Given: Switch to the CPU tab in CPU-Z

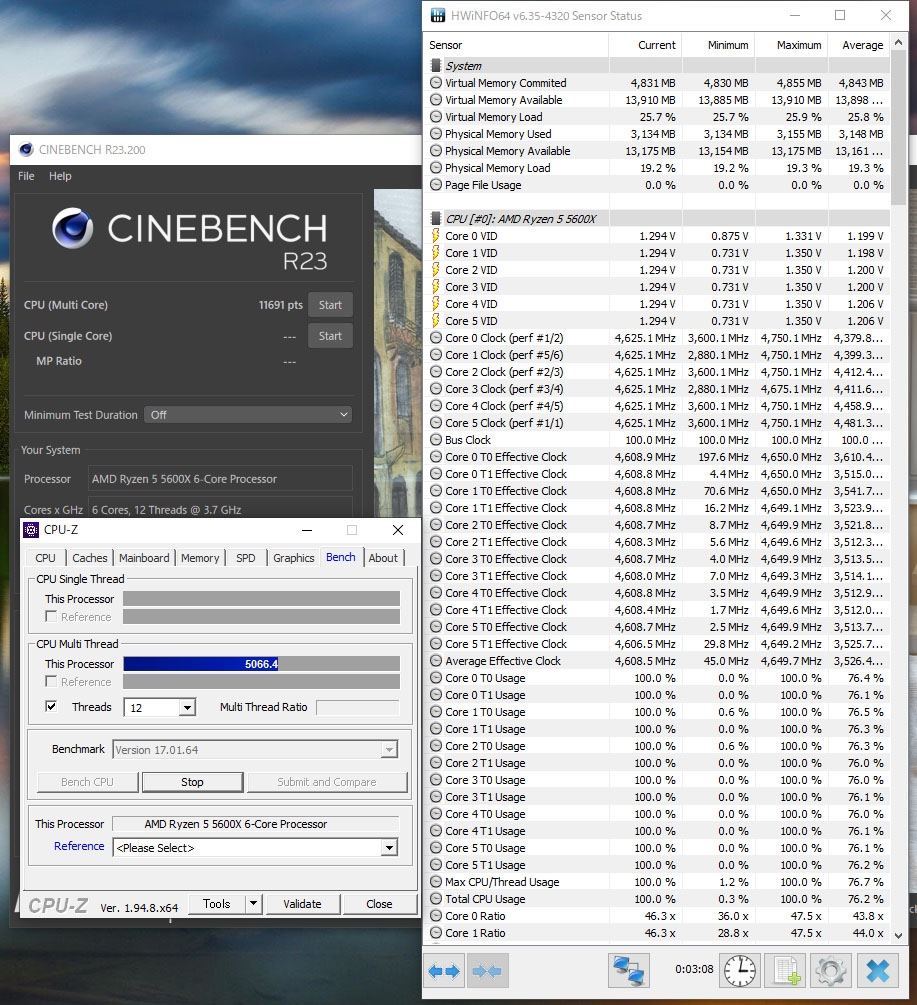Looking at the screenshot, I should [x=45, y=558].
